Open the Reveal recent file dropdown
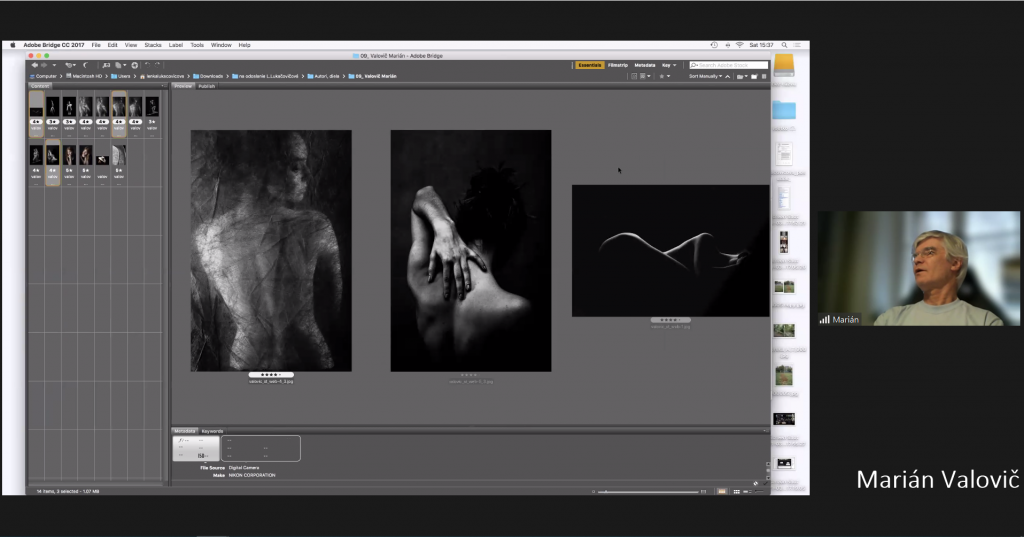The height and width of the screenshot is (537, 1024). point(70,65)
